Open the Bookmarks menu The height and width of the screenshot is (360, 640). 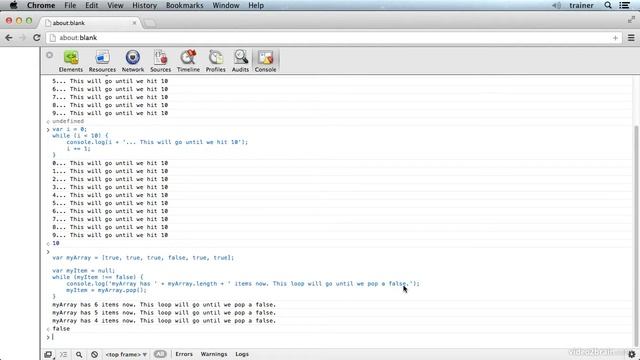[184, 5]
